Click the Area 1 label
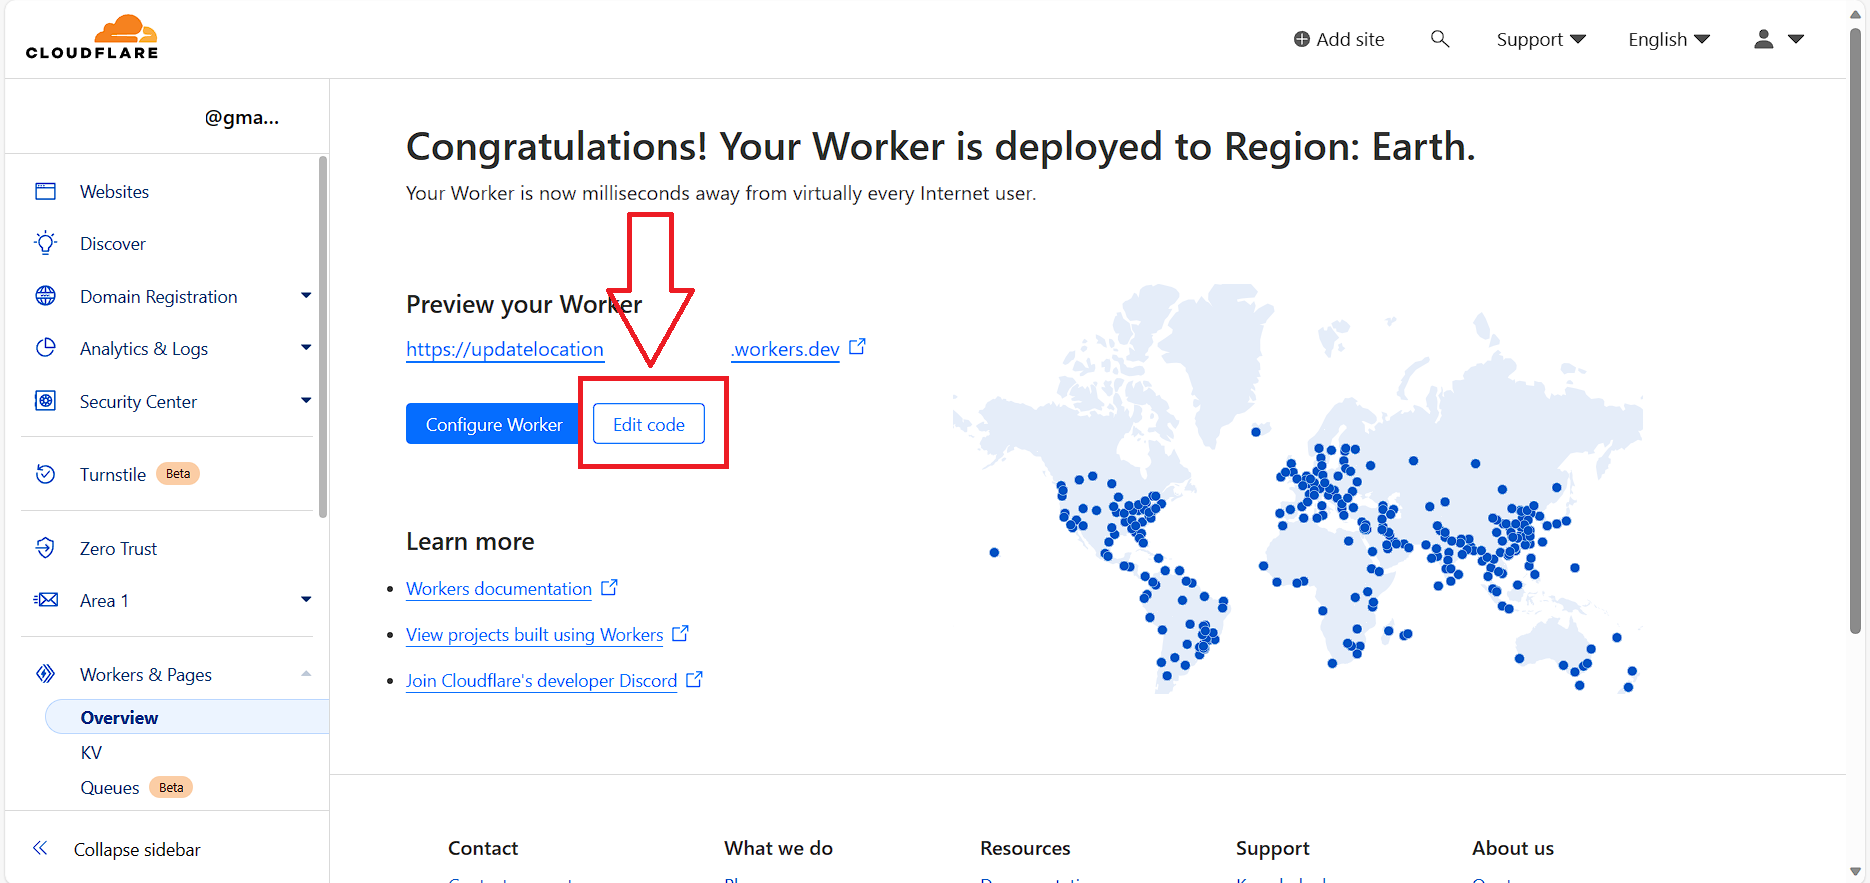The image size is (1870, 883). coord(104,600)
